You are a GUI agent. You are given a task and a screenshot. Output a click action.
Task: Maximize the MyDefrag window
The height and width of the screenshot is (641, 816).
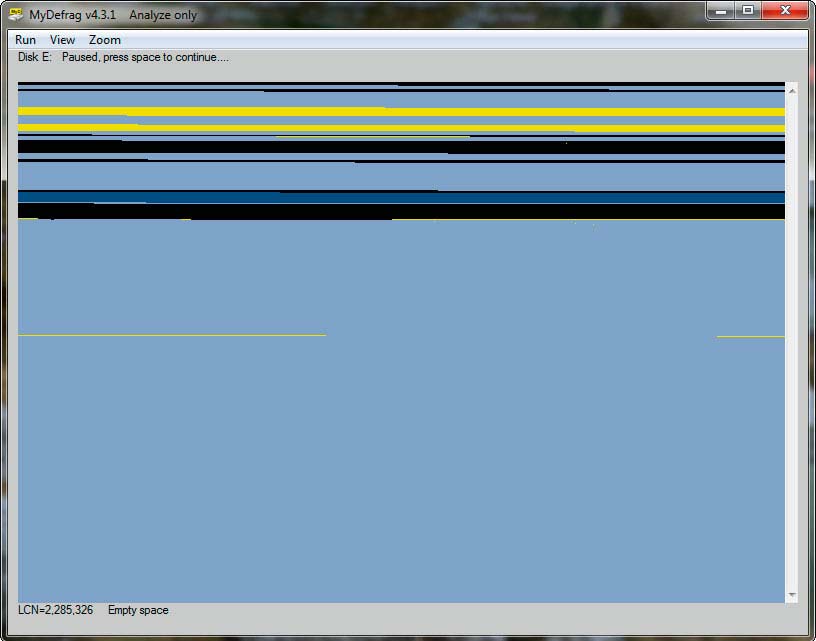point(748,10)
